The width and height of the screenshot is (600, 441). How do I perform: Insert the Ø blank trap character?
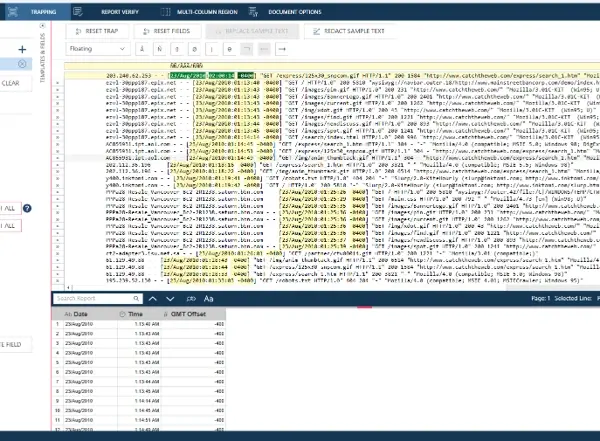194,49
